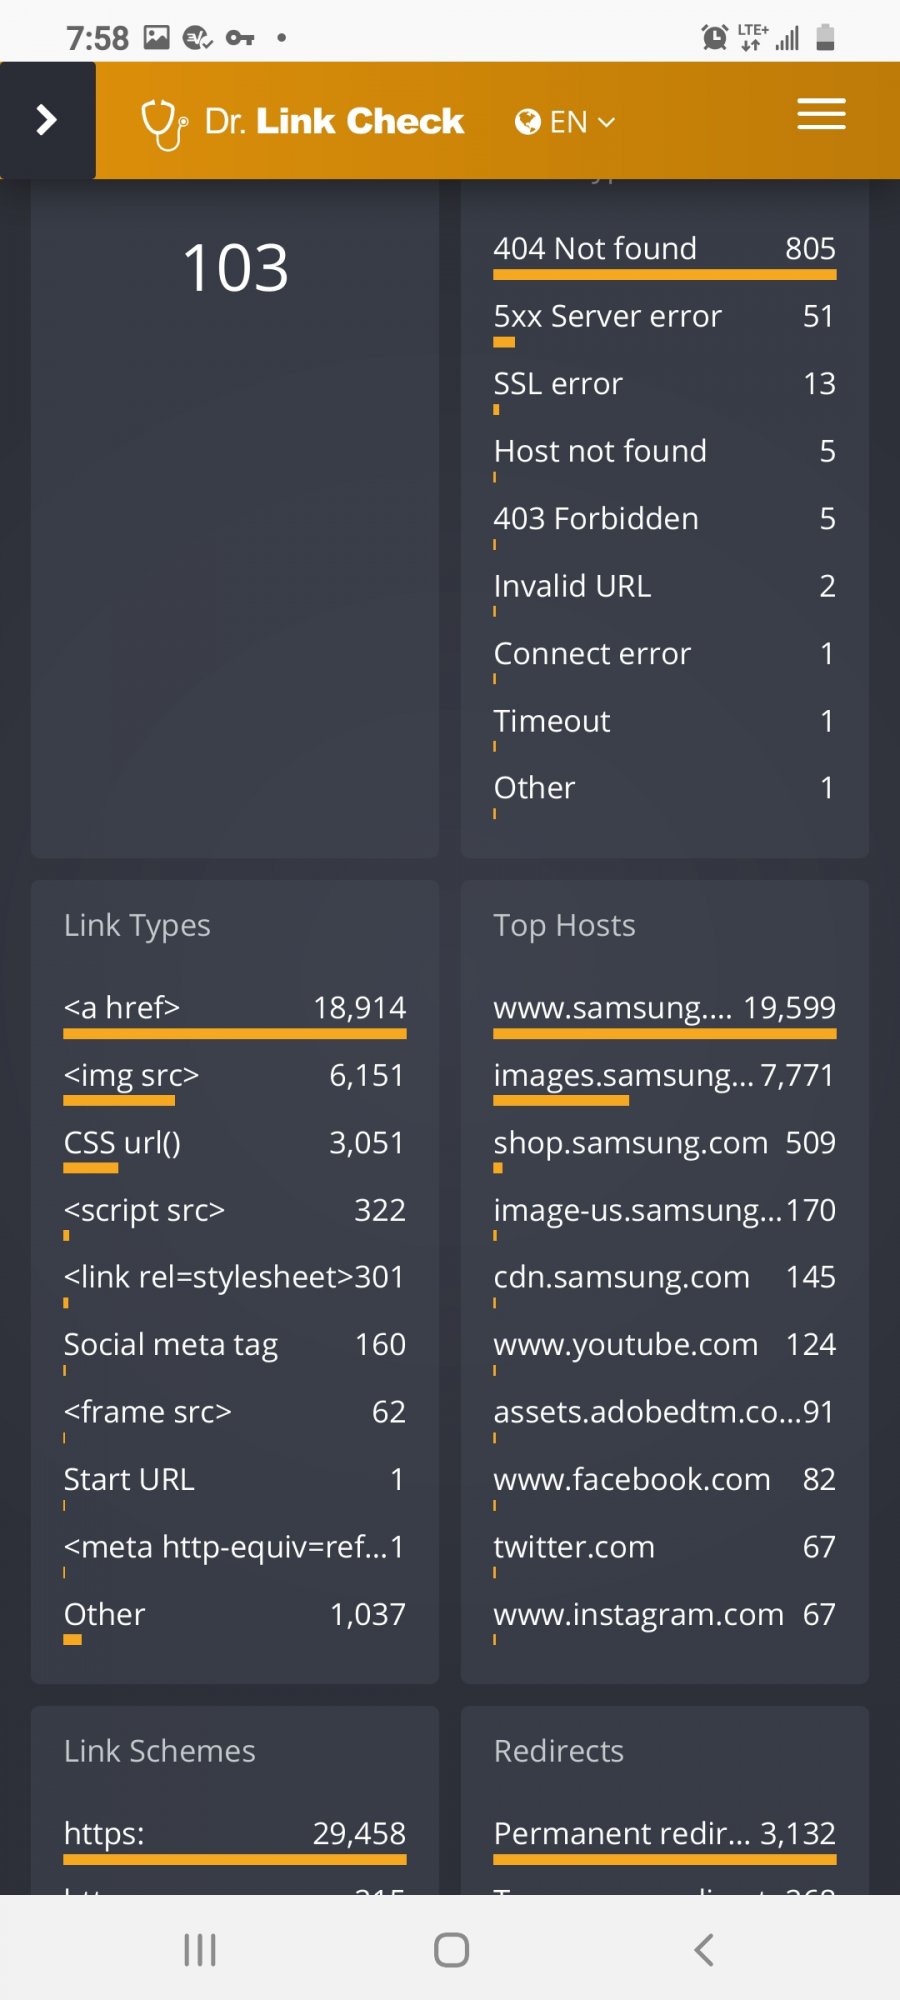Screen dimensions: 900x2000
Task: Select the https: link scheme row
Action: point(235,1840)
